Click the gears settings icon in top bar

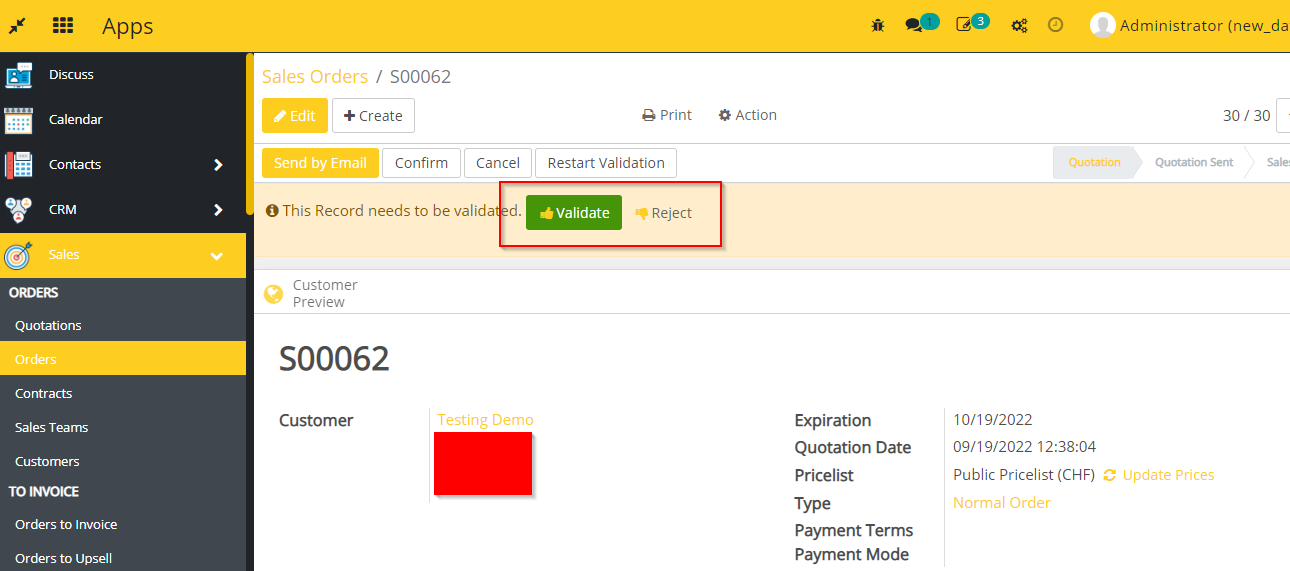[1019, 26]
